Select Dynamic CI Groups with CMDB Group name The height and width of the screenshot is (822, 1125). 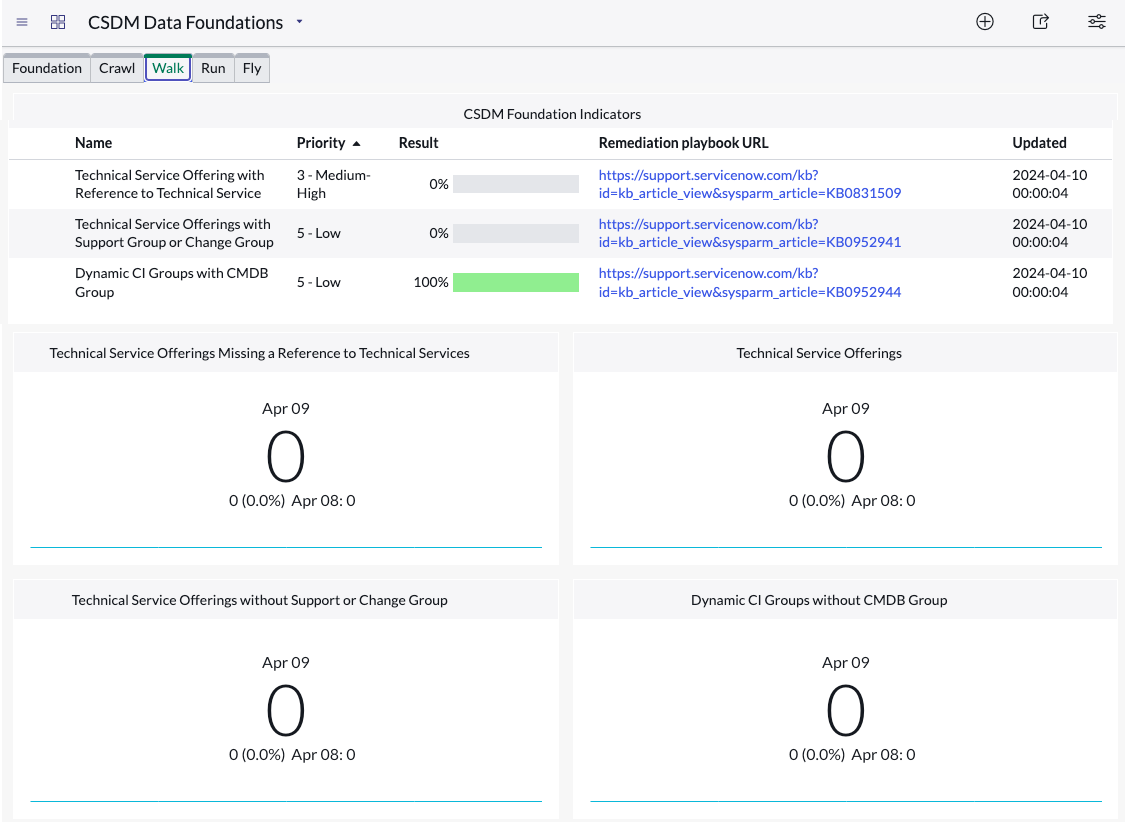171,283
